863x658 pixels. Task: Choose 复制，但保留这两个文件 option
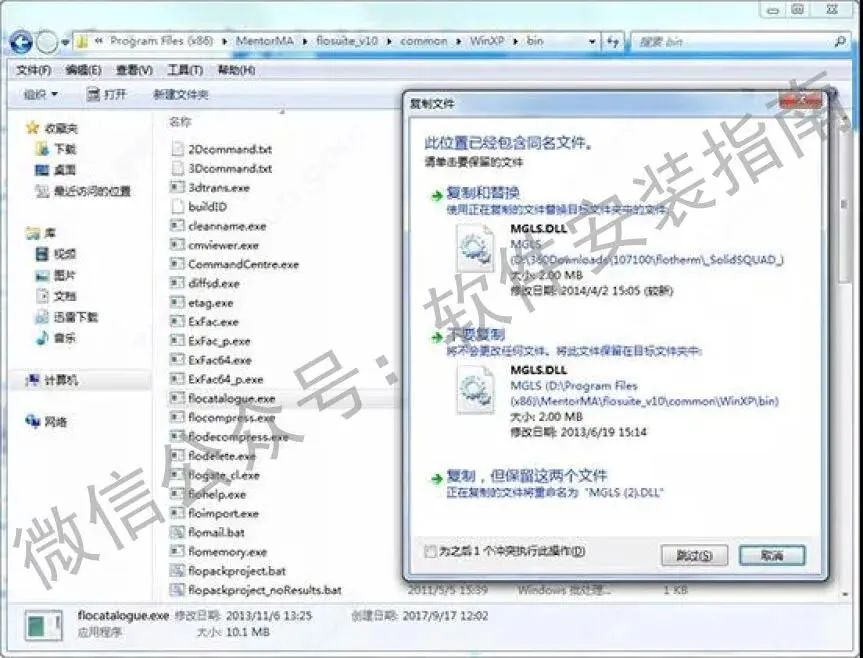[x=527, y=475]
